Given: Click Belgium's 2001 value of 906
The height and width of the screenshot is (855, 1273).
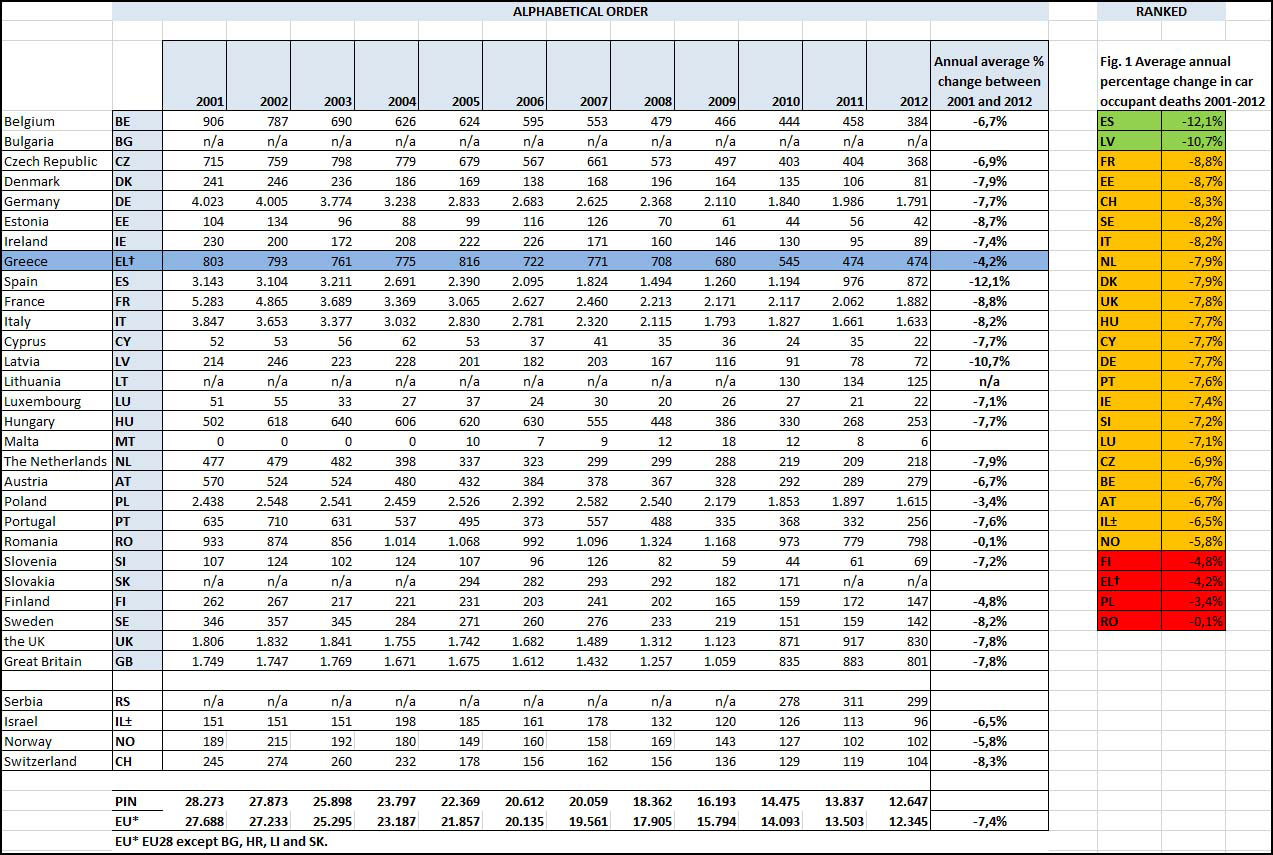Looking at the screenshot, I should coord(194,121).
